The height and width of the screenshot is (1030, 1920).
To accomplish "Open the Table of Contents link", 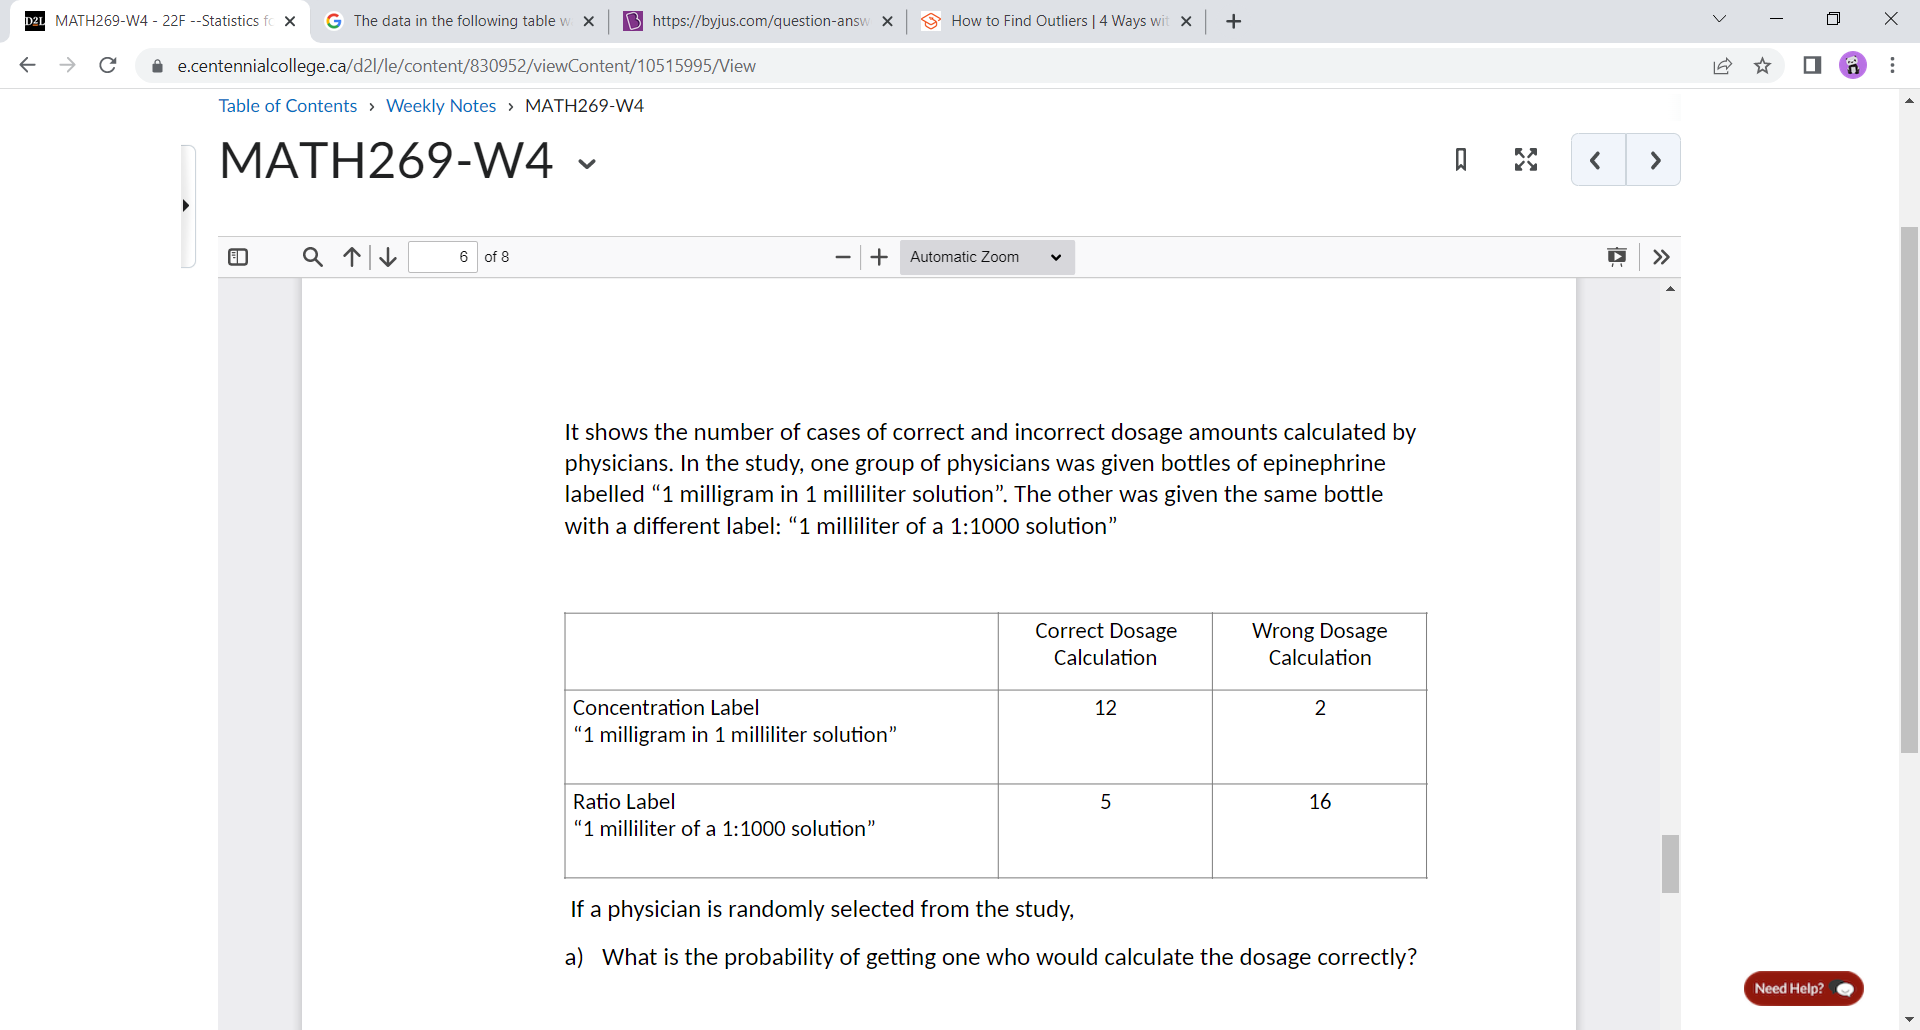I will coord(287,105).
